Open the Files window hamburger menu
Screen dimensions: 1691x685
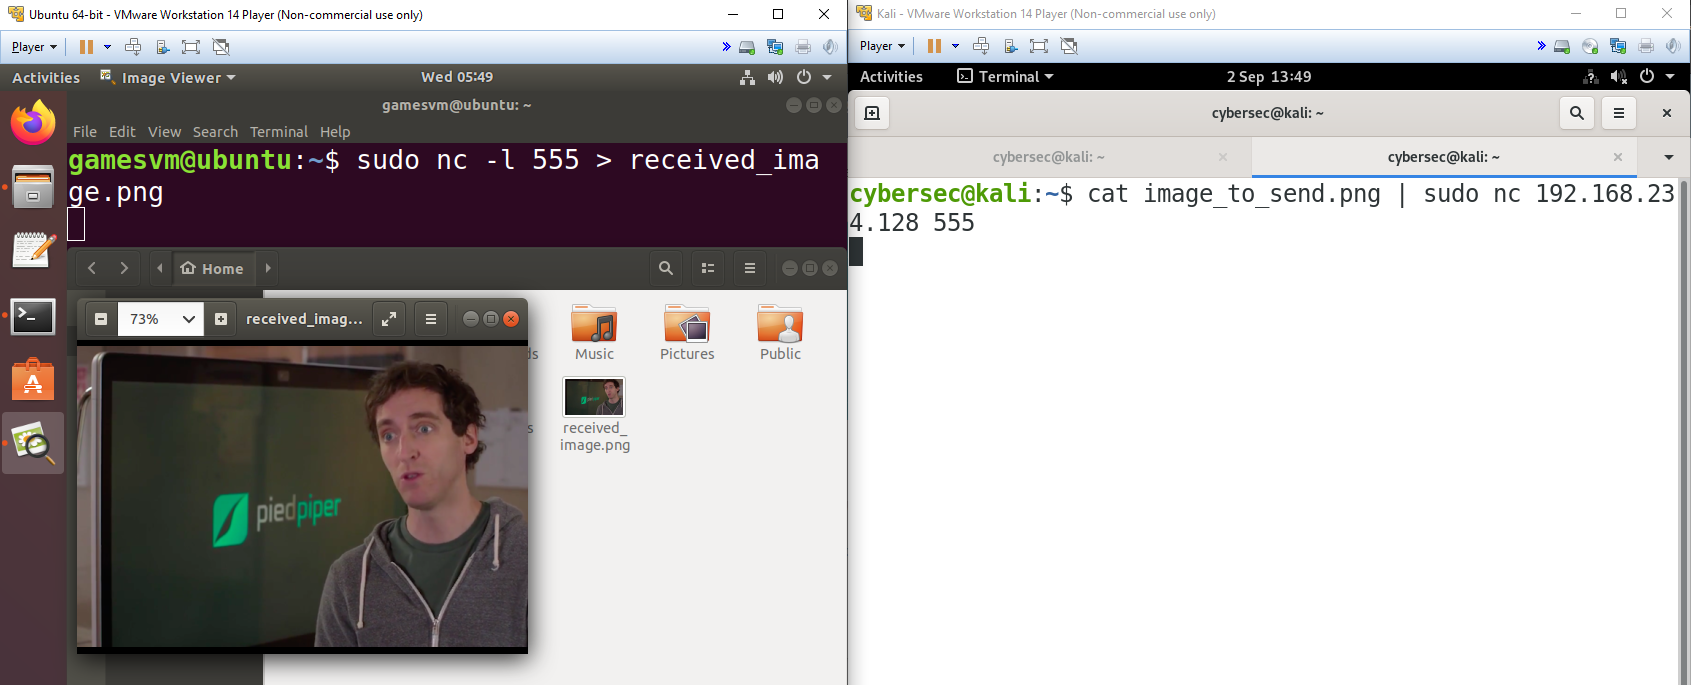tap(750, 268)
